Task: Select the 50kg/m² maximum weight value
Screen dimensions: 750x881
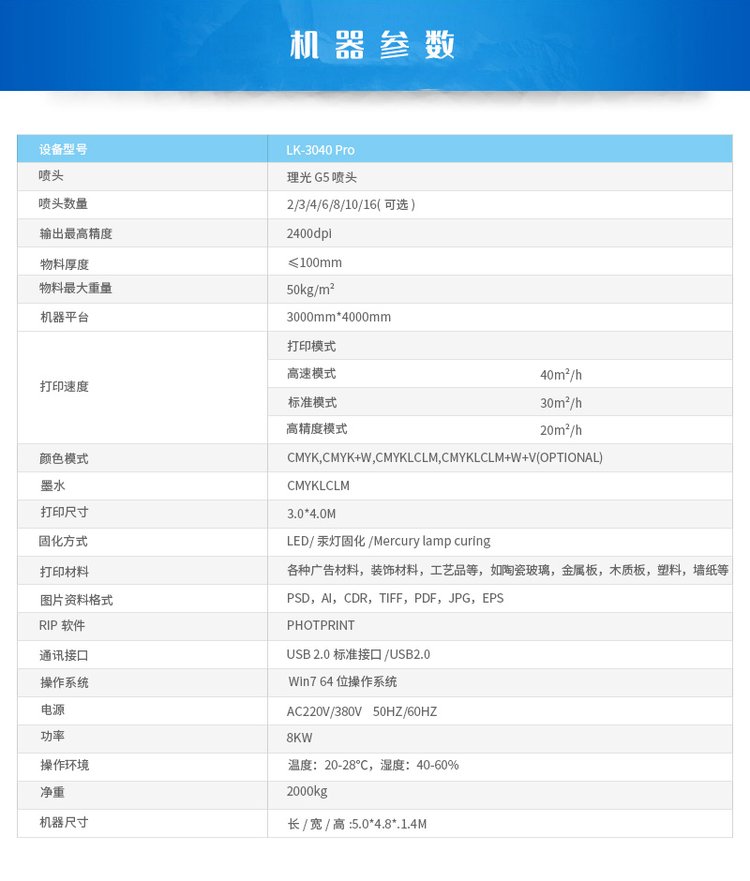Action: (310, 289)
